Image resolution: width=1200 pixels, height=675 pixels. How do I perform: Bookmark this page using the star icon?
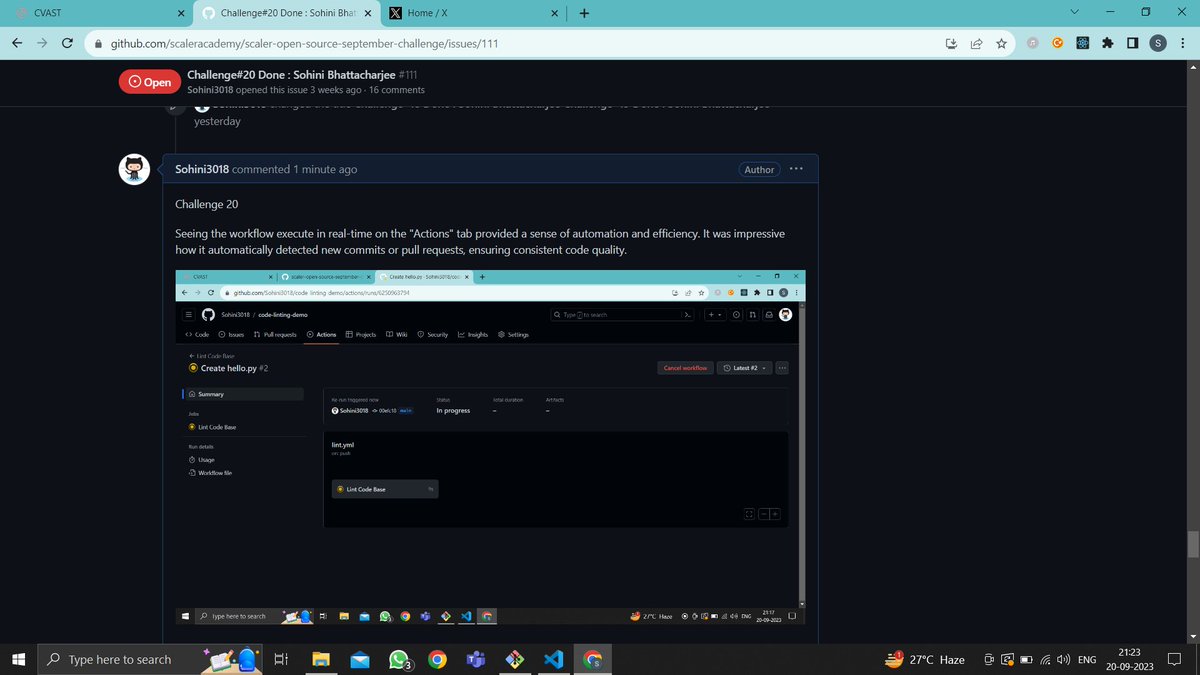(1000, 44)
